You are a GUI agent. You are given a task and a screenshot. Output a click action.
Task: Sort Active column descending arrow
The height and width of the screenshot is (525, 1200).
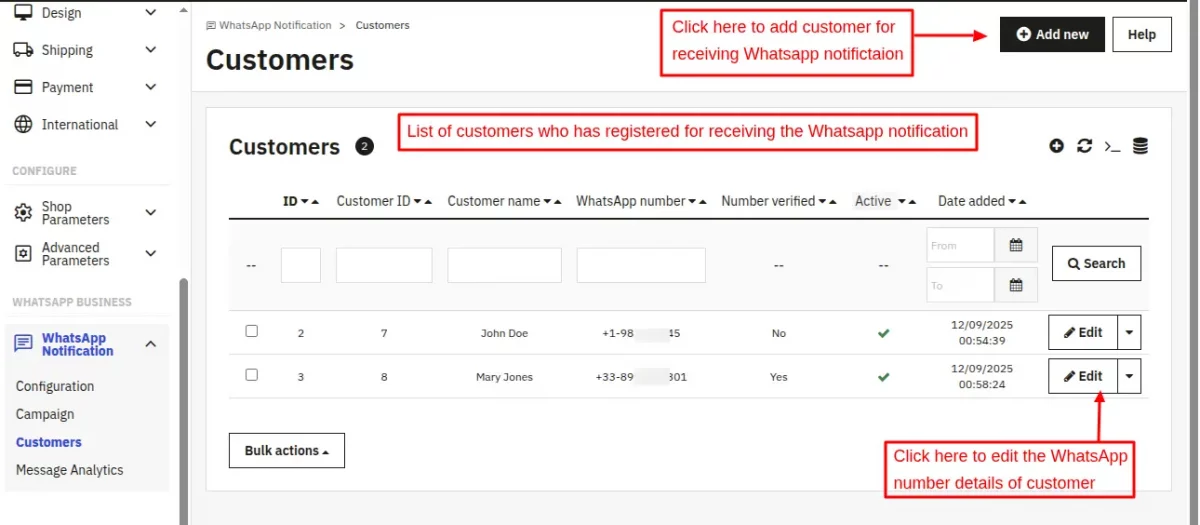[901, 201]
